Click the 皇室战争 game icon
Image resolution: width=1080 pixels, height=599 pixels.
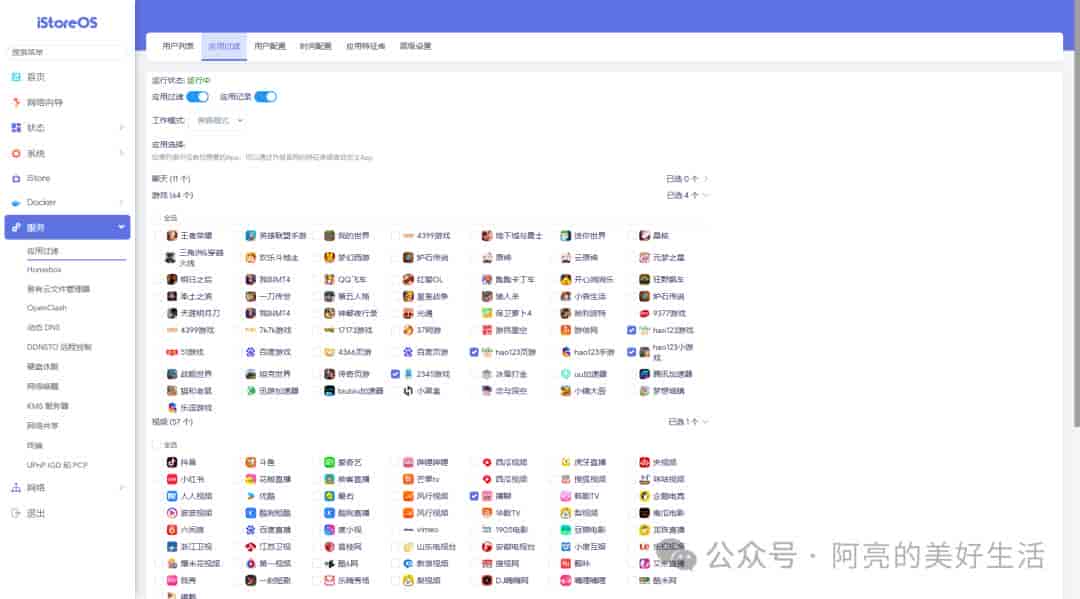click(x=408, y=296)
